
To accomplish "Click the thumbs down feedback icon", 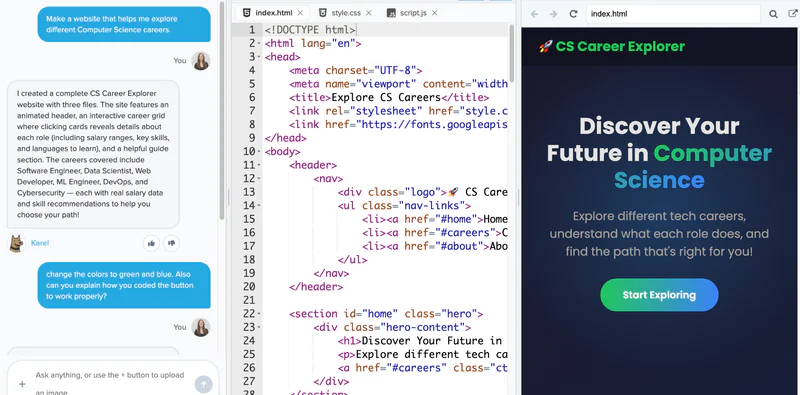I will click(x=171, y=243).
